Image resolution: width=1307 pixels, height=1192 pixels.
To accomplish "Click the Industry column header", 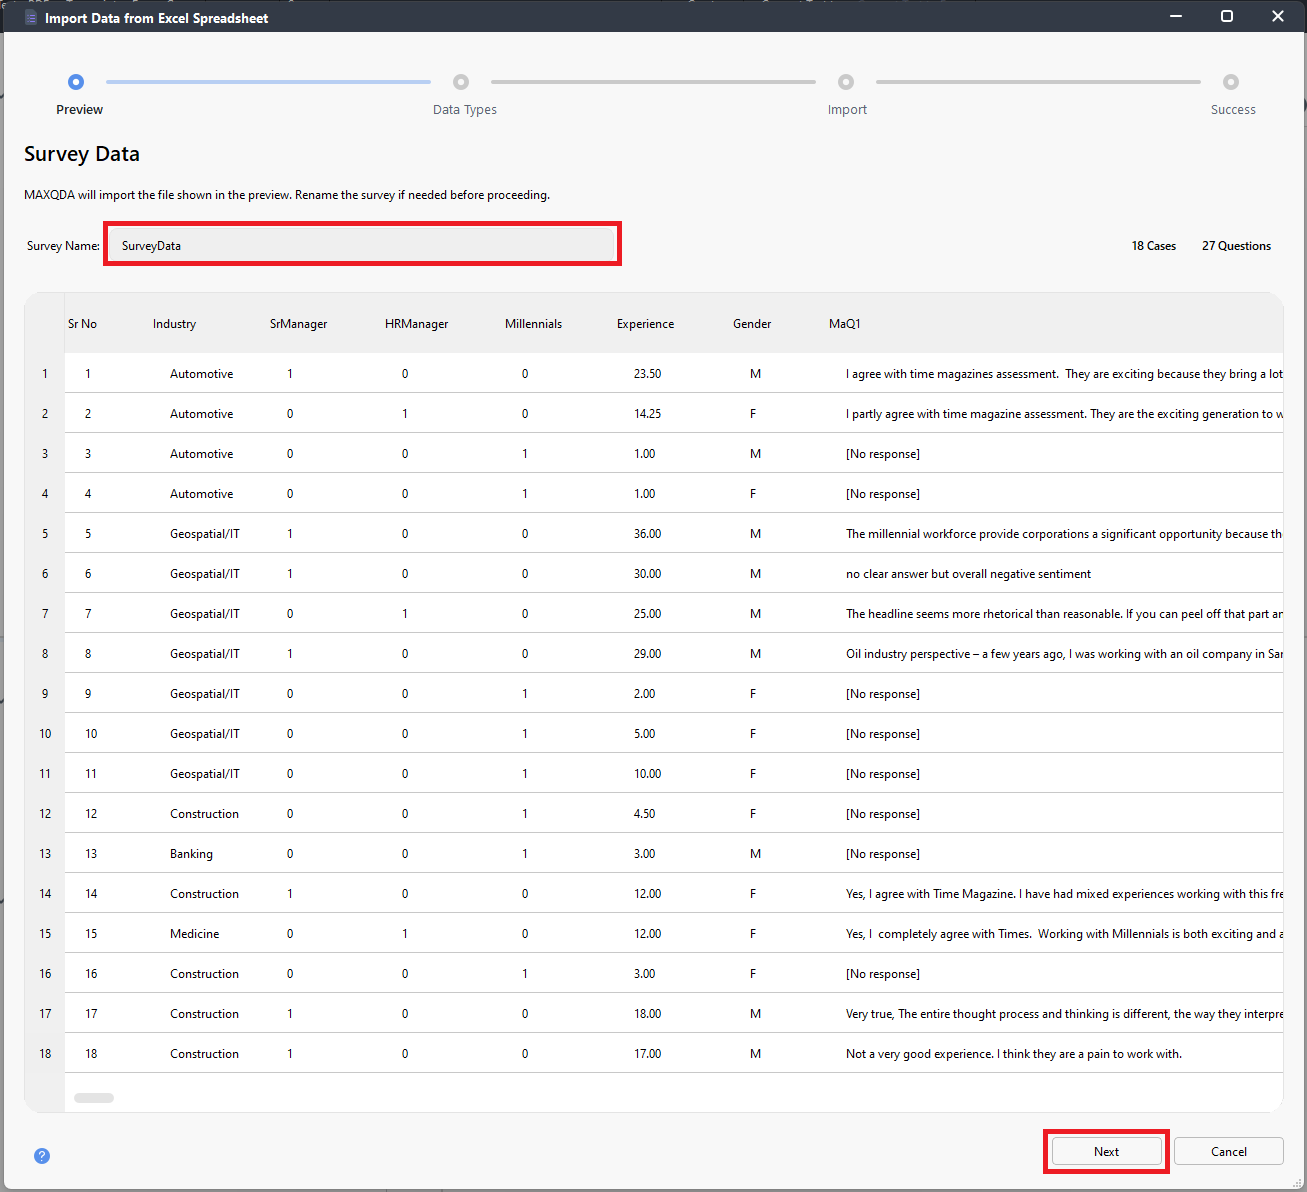I will click(x=174, y=324).
